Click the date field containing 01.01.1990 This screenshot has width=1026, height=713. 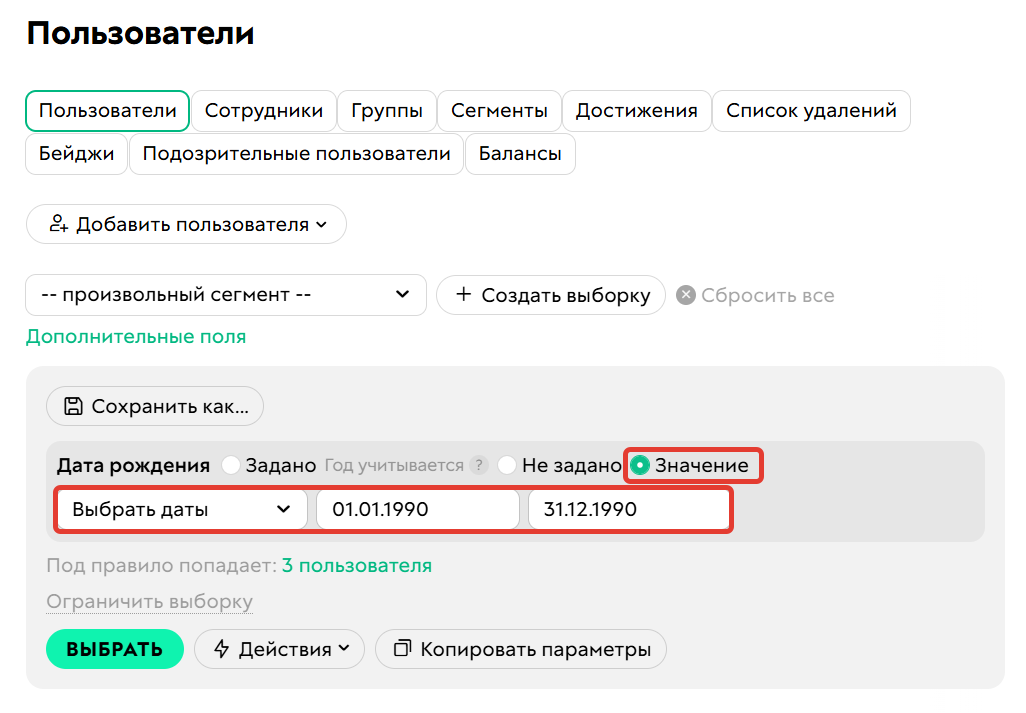(x=417, y=509)
